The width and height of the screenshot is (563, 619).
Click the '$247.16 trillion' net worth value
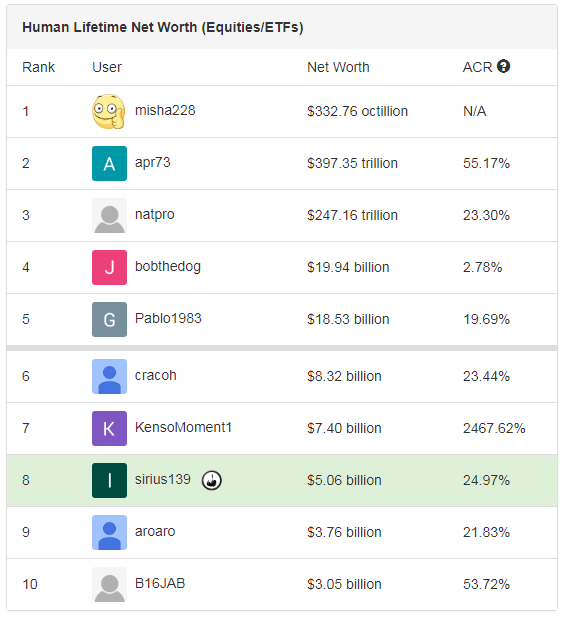click(x=352, y=216)
